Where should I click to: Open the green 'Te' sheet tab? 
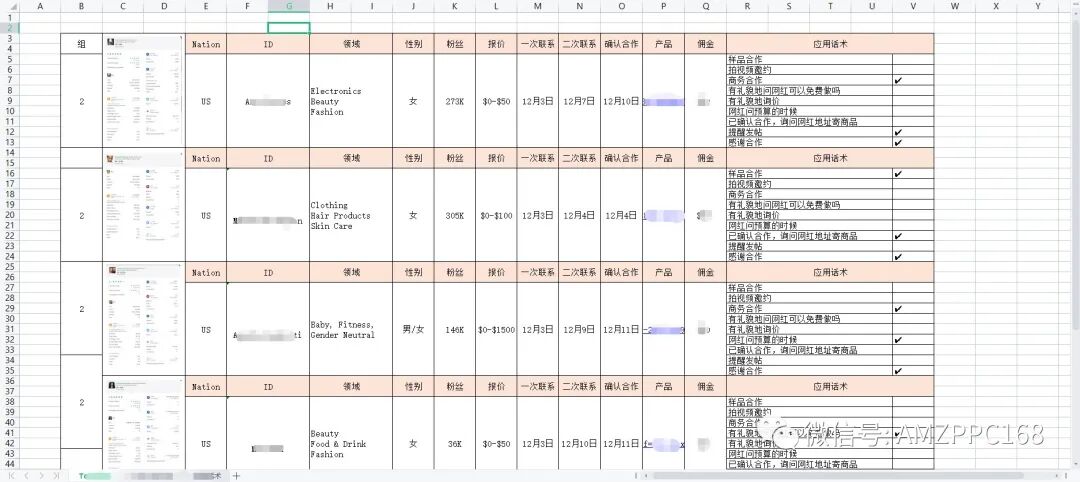[x=92, y=476]
